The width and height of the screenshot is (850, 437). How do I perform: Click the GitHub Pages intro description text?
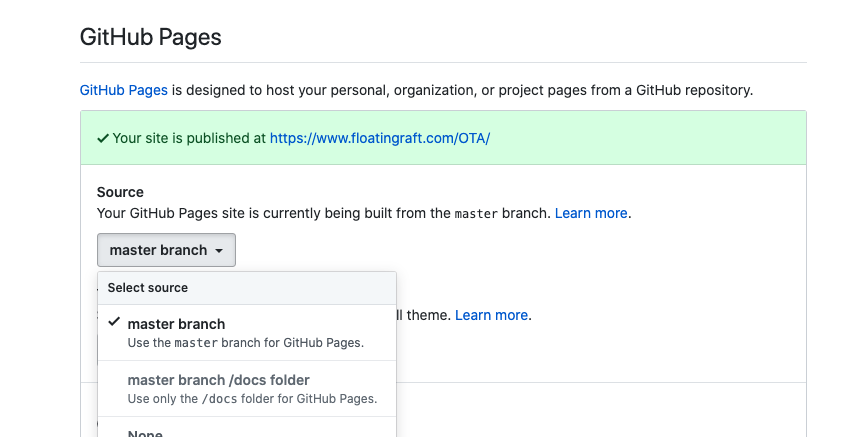click(x=460, y=90)
